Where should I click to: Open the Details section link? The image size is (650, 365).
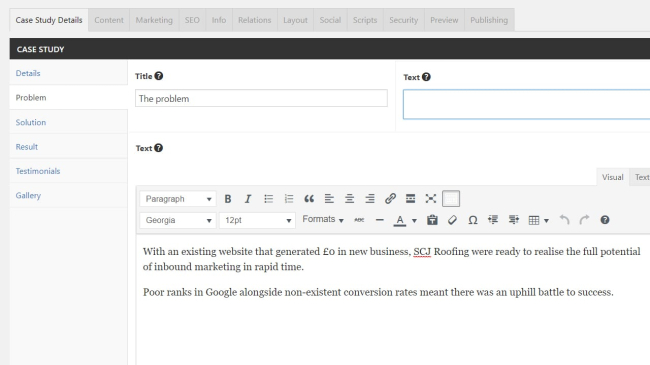click(28, 73)
